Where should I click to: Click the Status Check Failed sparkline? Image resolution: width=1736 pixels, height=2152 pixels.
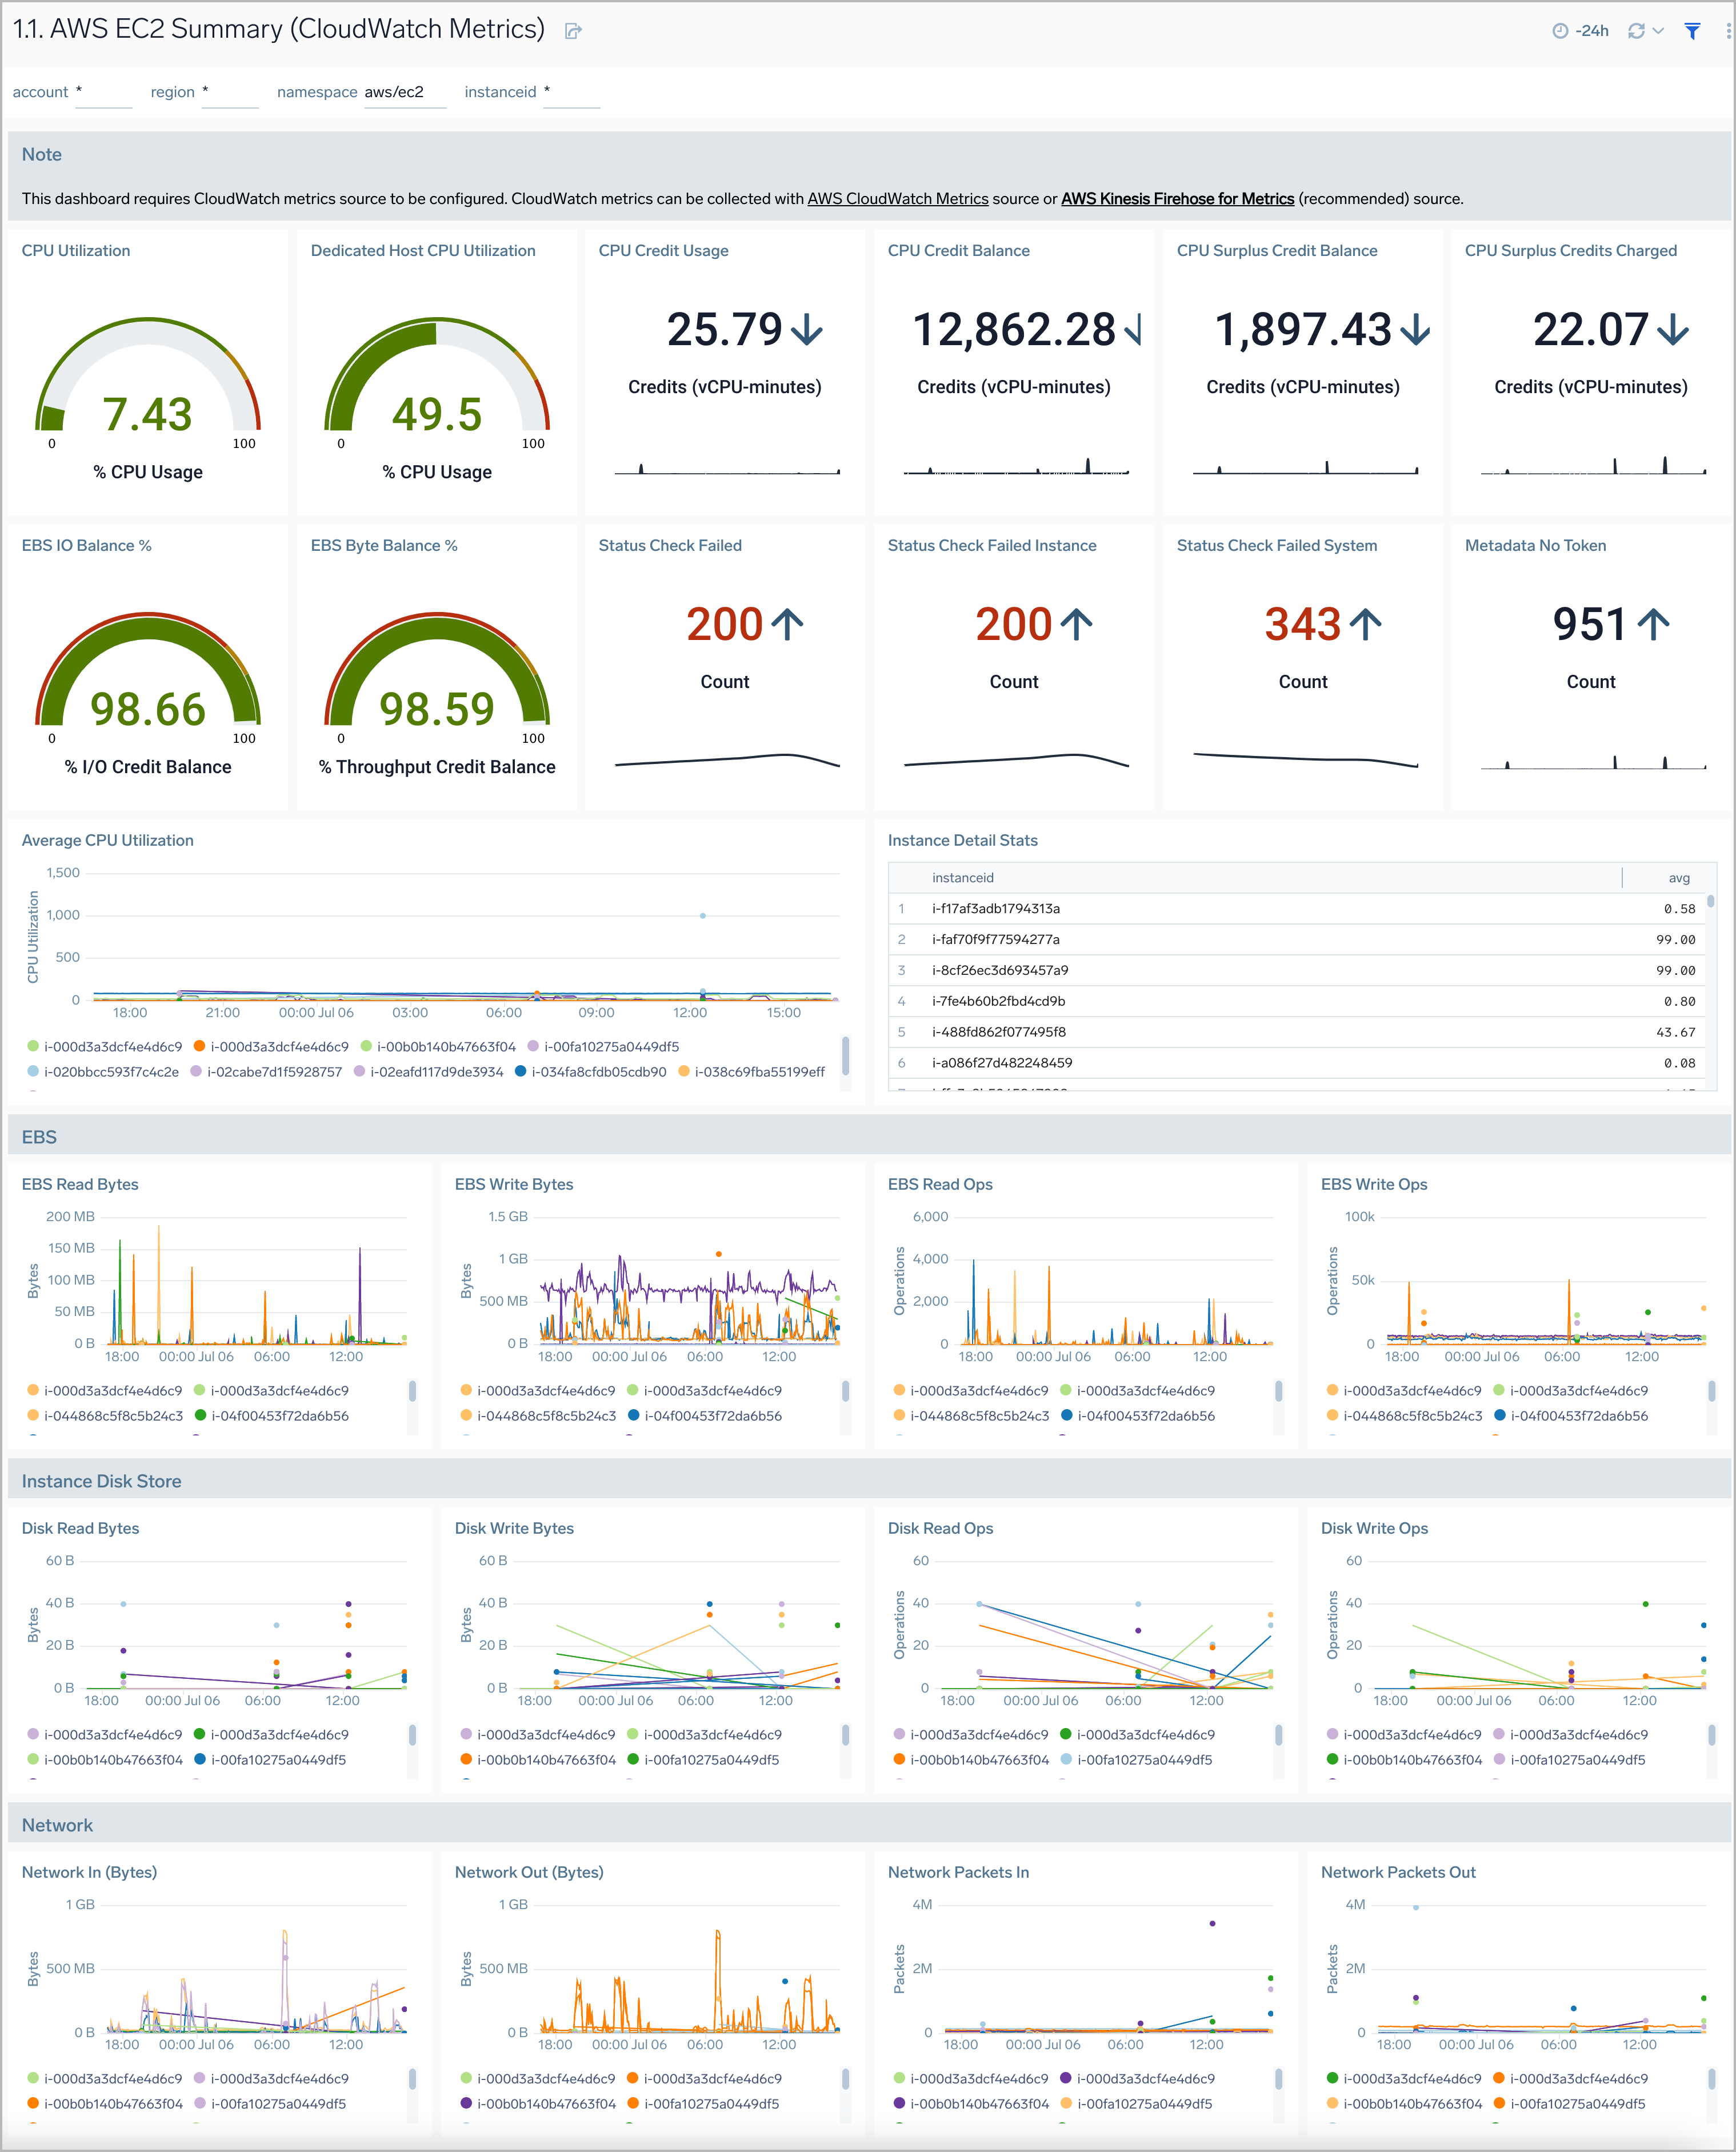(x=727, y=761)
